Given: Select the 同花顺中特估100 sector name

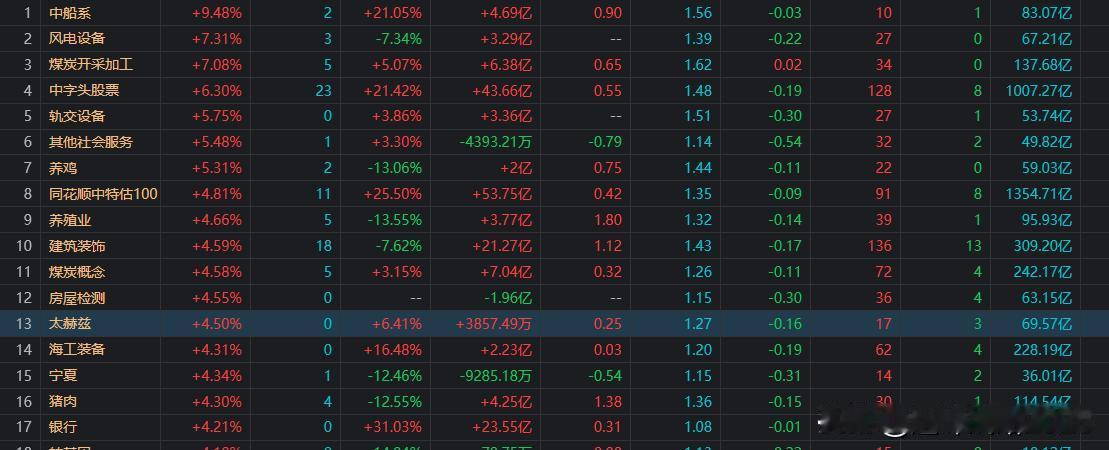Looking at the screenshot, I should click(103, 194).
